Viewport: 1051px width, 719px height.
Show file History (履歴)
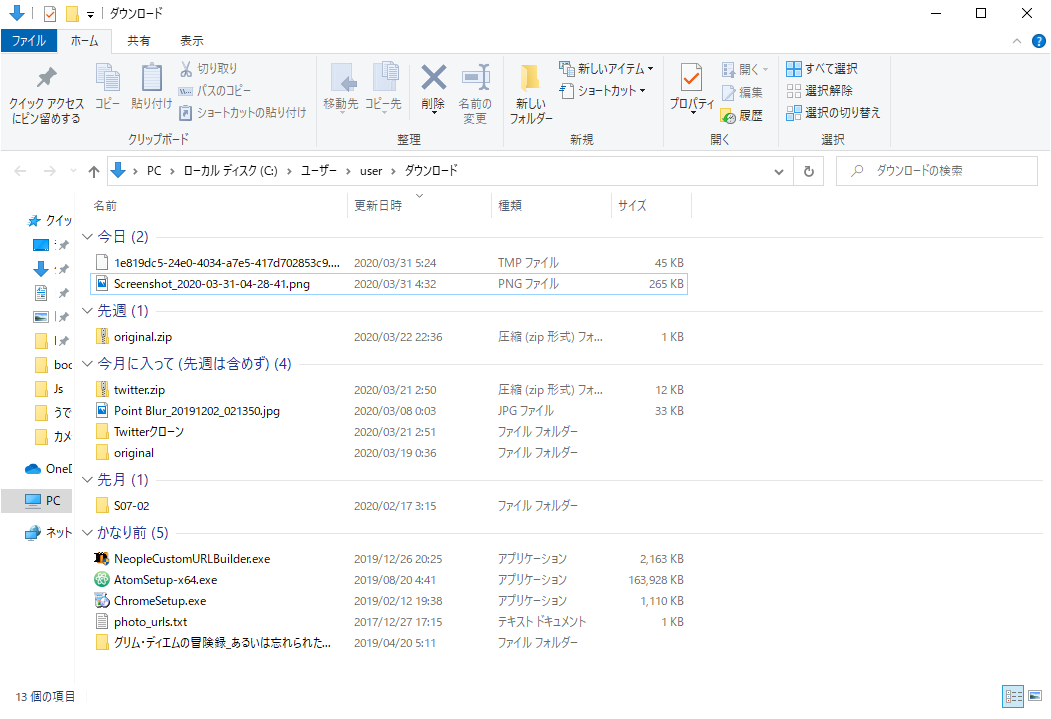(742, 115)
